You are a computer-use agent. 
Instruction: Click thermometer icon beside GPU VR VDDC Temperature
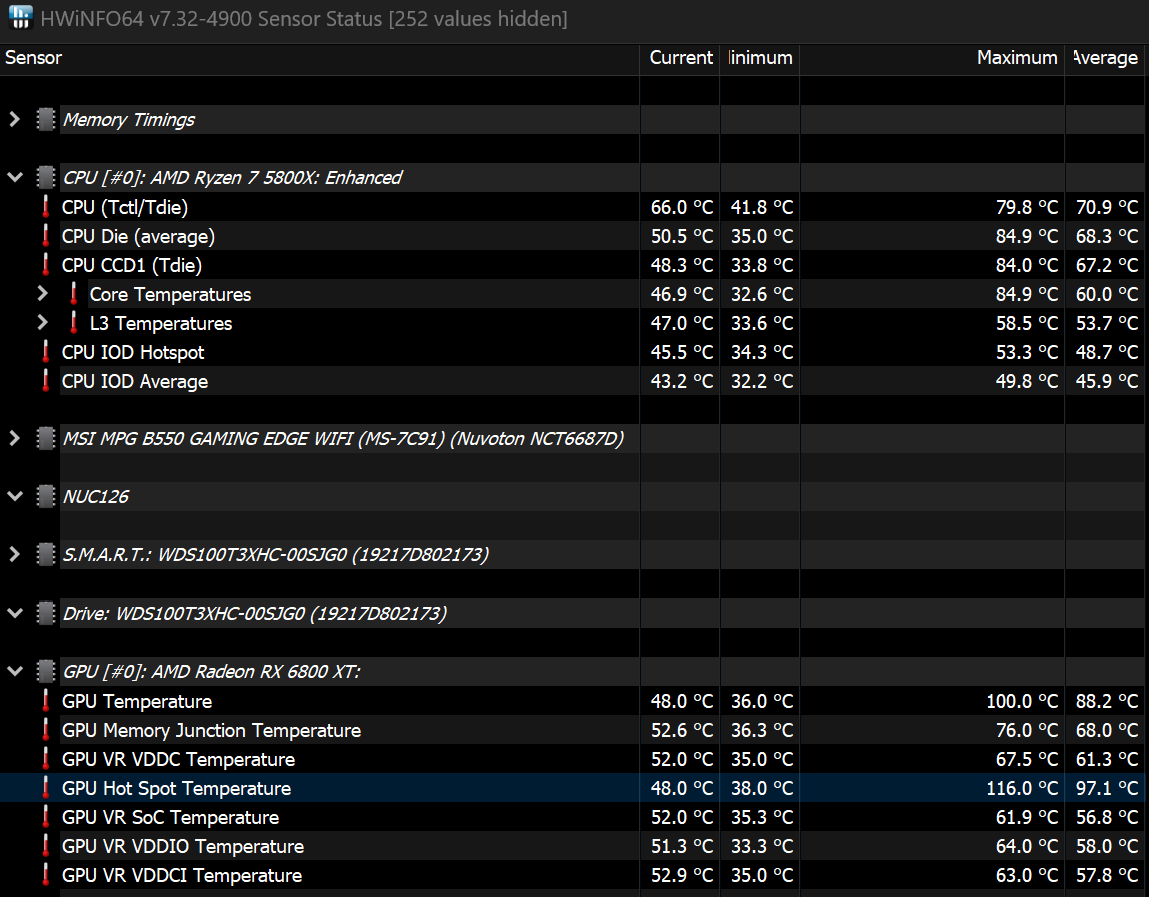pyautogui.click(x=46, y=758)
